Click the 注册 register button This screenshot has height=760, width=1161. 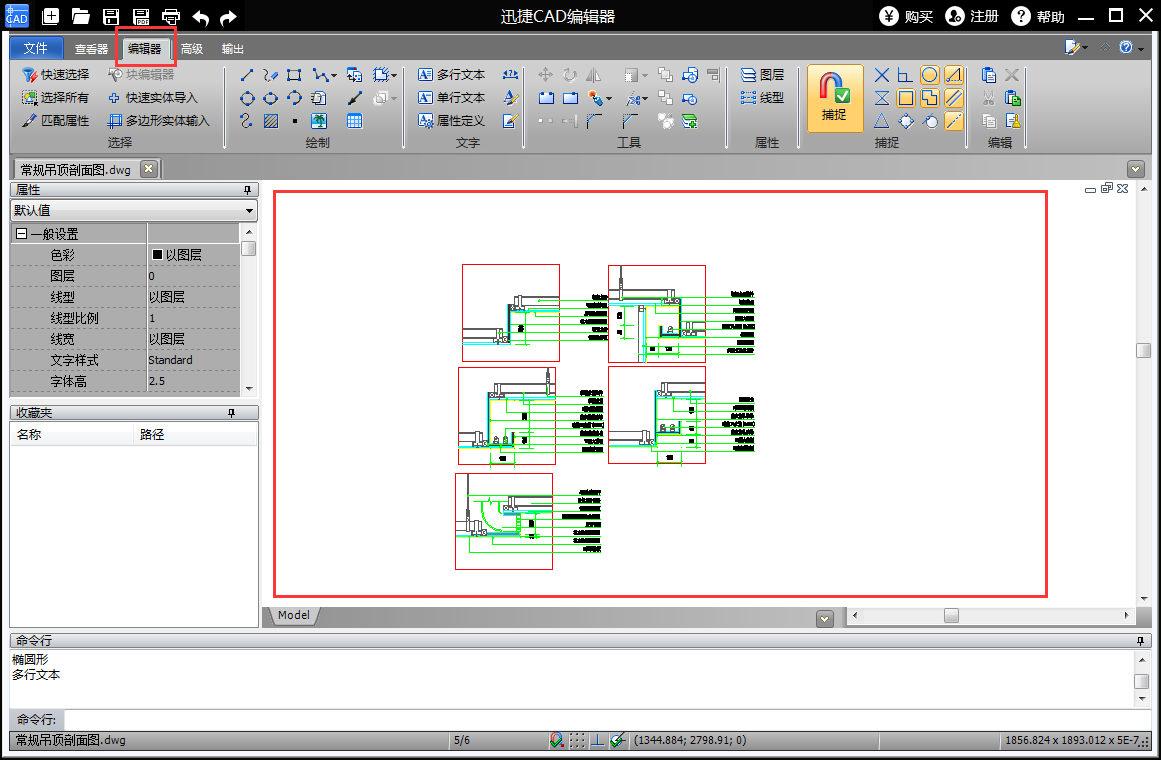[x=972, y=16]
